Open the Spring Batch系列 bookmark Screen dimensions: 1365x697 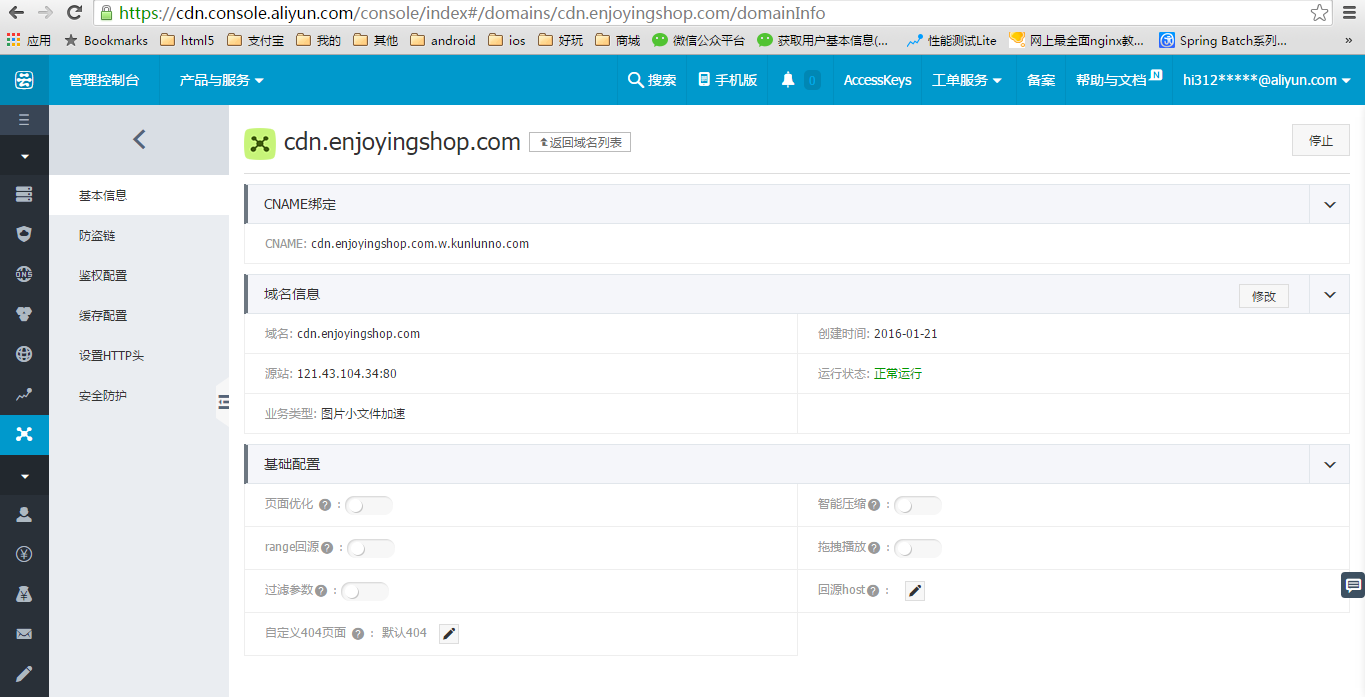(x=1223, y=41)
